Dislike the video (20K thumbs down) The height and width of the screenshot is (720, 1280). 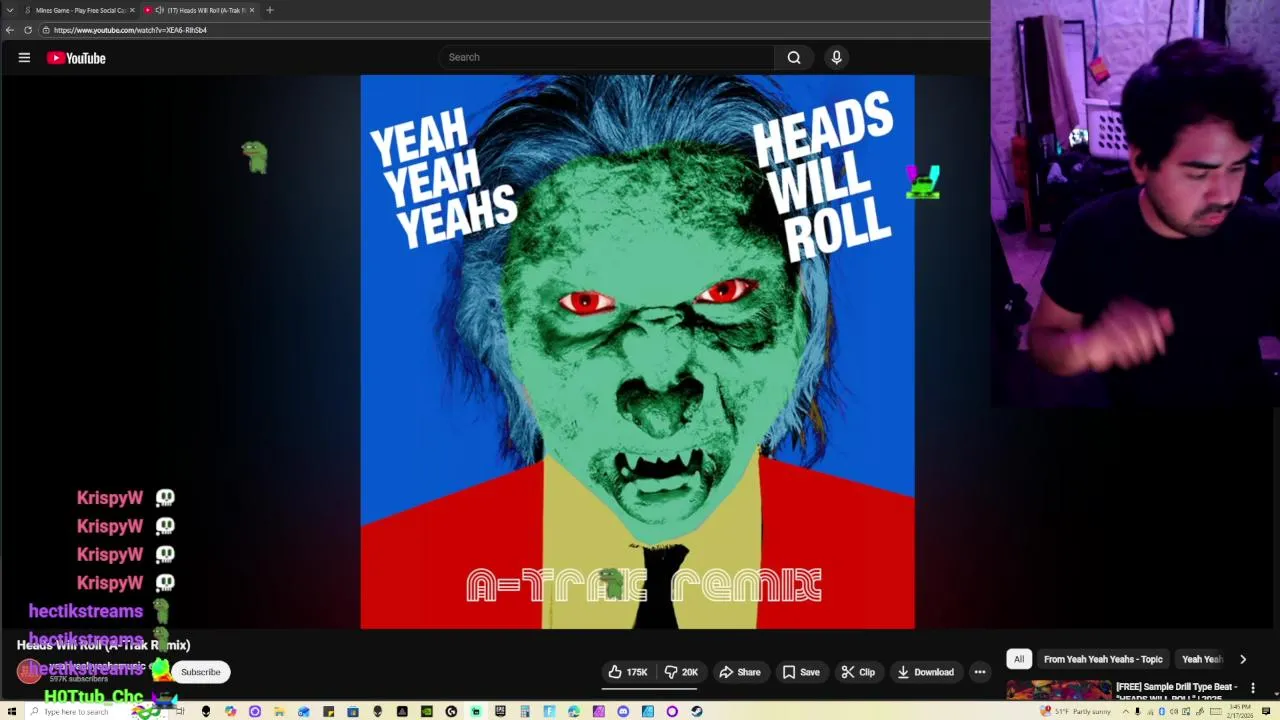(x=681, y=672)
